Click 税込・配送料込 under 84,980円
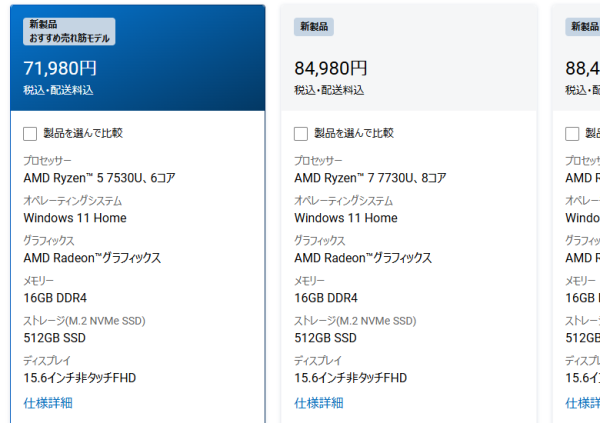Viewport: 600px width, 423px height. (x=329, y=90)
